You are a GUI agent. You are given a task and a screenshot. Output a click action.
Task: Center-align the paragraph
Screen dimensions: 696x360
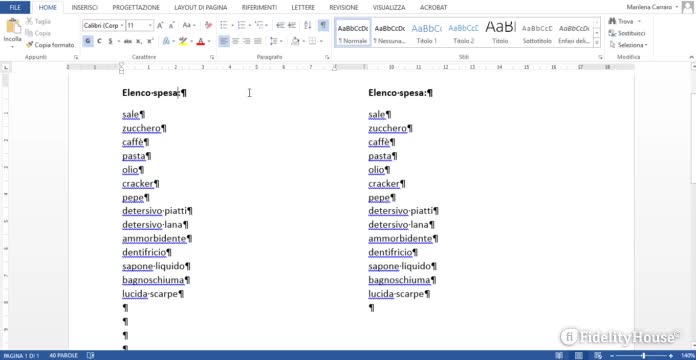(236, 41)
